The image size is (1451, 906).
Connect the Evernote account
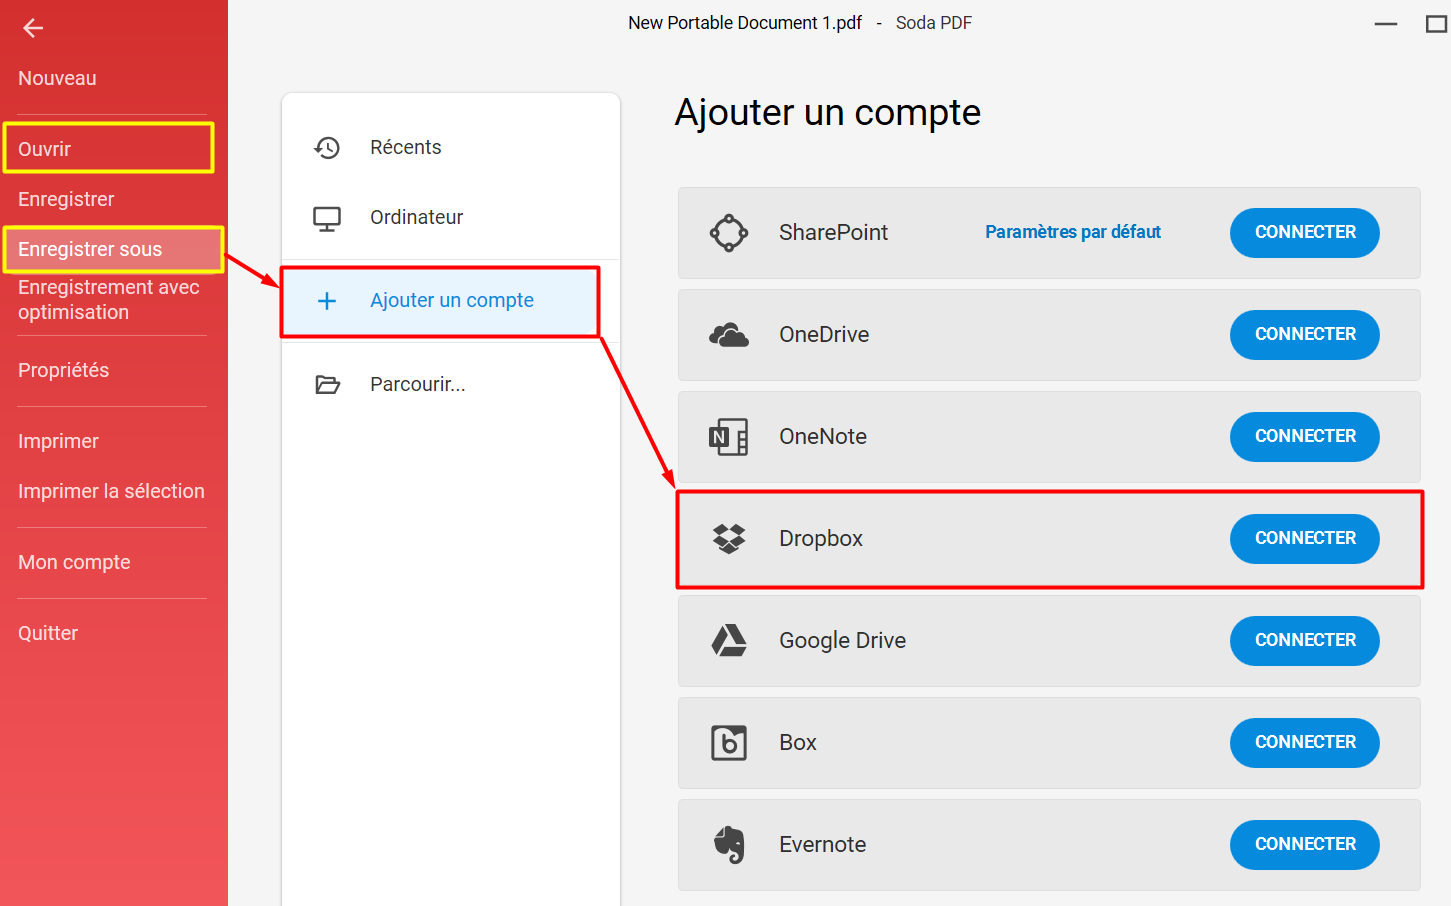coord(1305,845)
